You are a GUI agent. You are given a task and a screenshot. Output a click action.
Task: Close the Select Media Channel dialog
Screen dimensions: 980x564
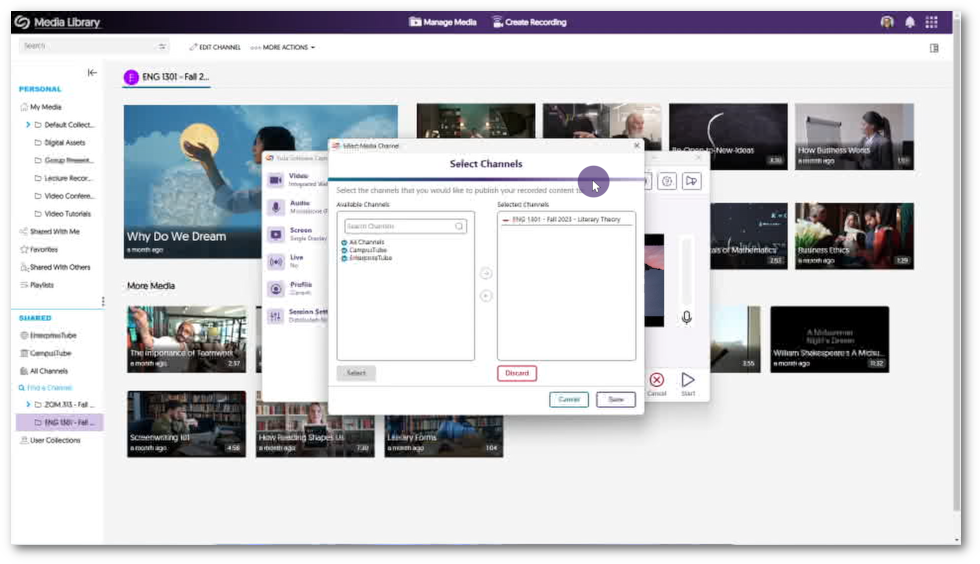(636, 146)
